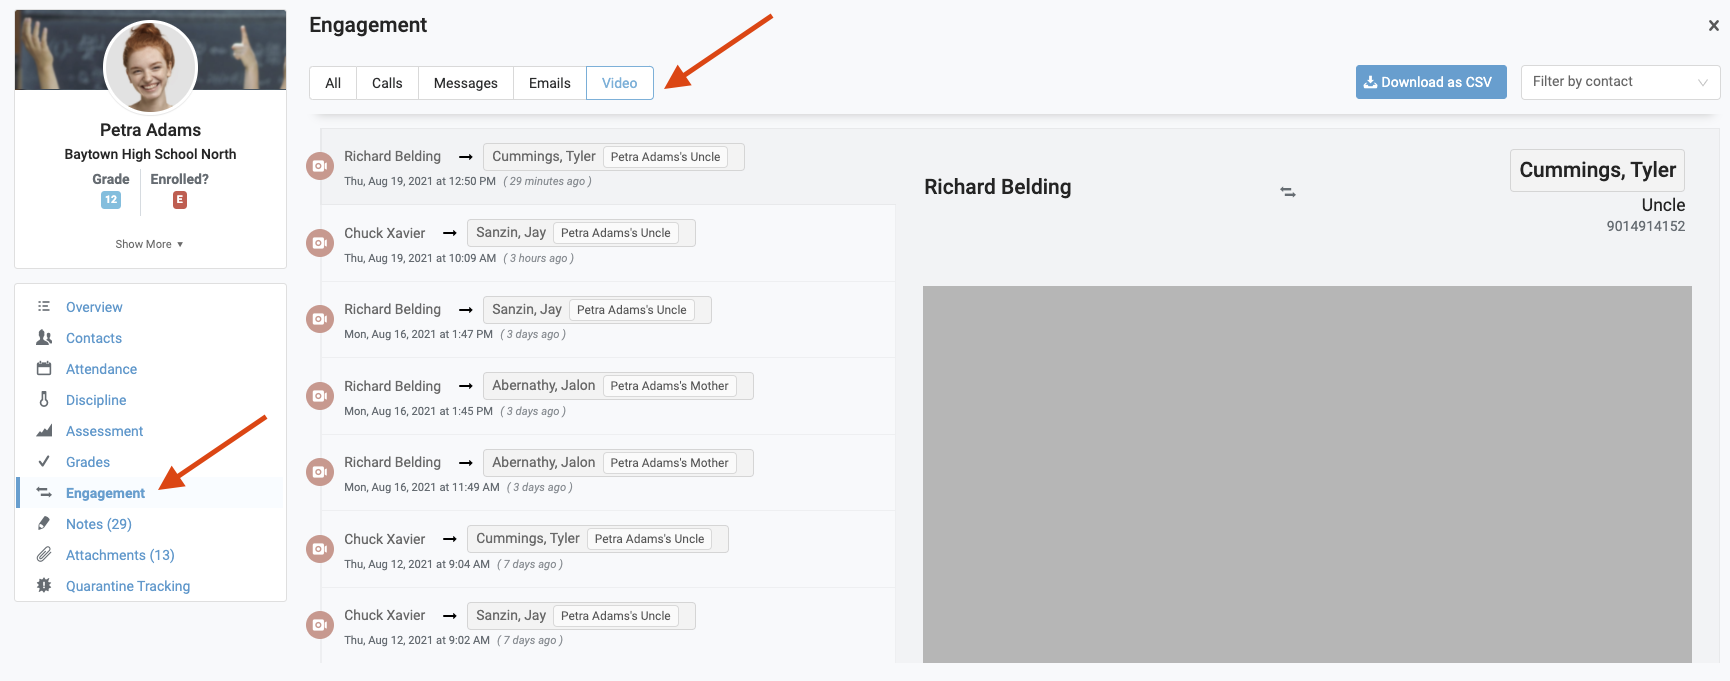Viewport: 1730px width, 681px height.
Task: Select the Video tab
Action: click(x=620, y=83)
